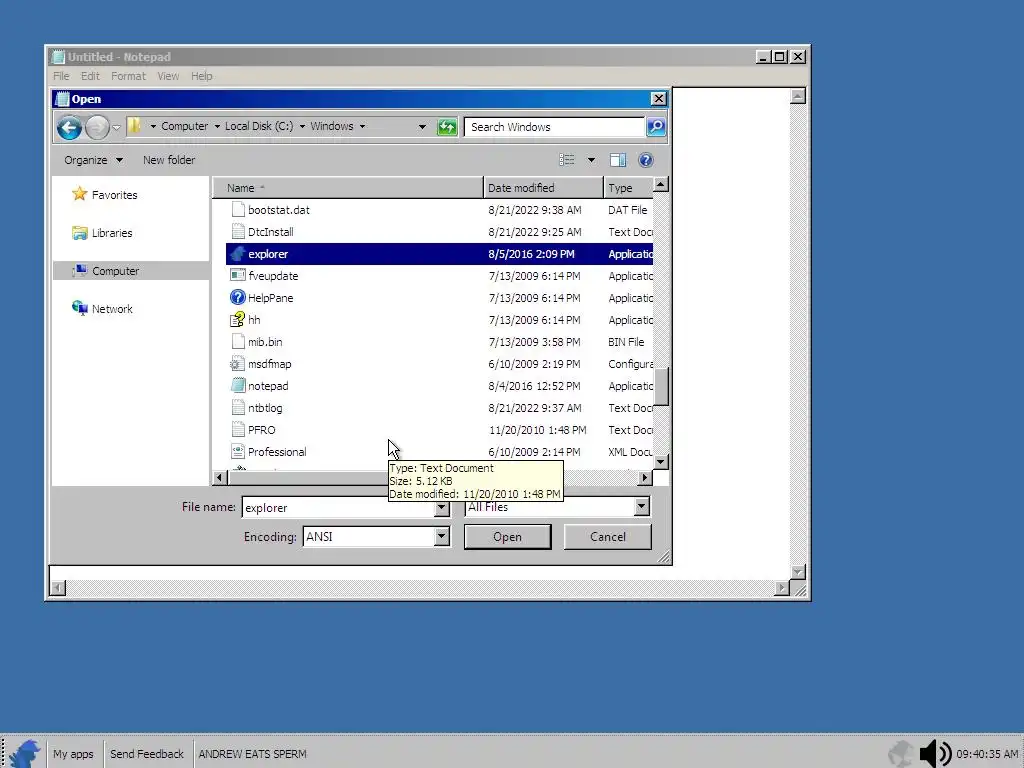
Task: Expand the Windows breadcrumb arrow
Action: click(x=362, y=126)
